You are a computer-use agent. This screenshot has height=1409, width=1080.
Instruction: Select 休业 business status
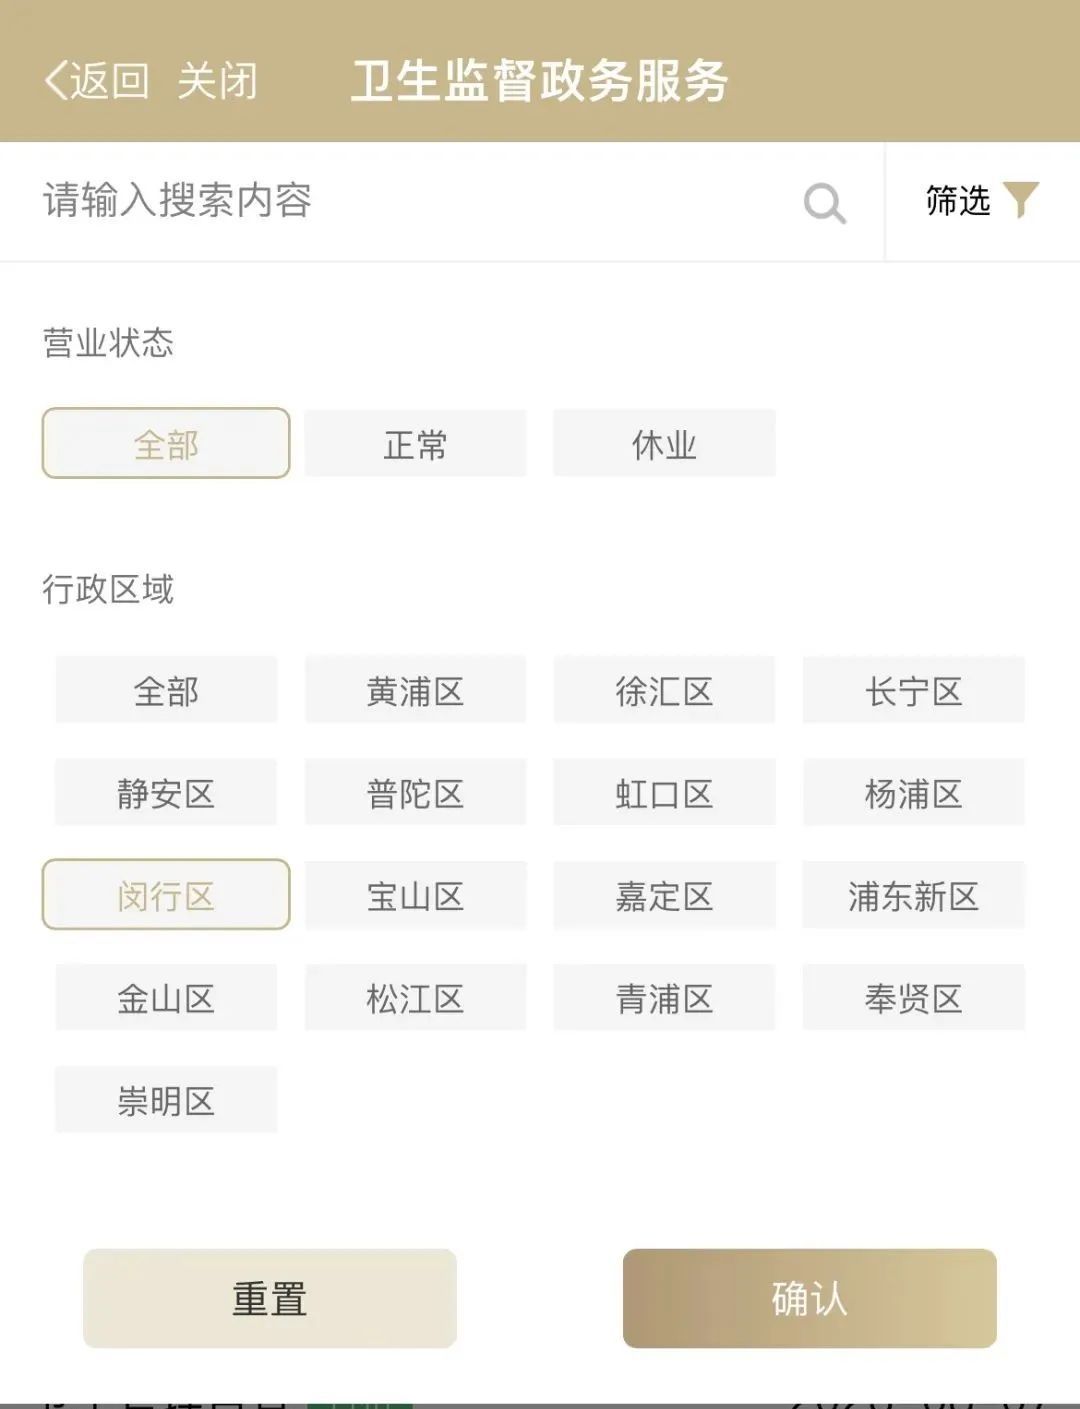(664, 443)
